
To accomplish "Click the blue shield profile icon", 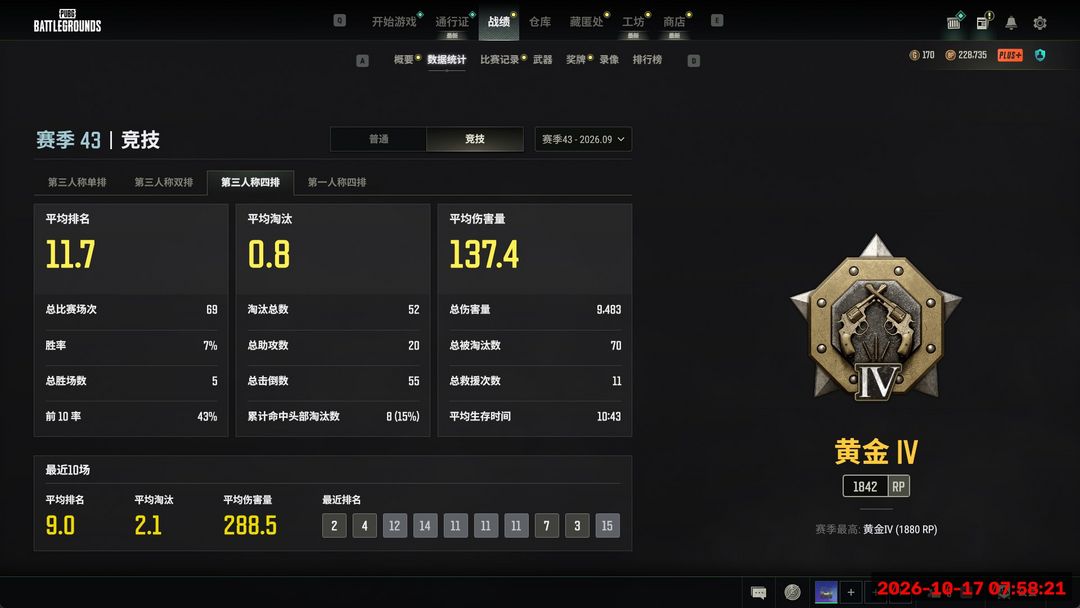I will coord(1040,55).
